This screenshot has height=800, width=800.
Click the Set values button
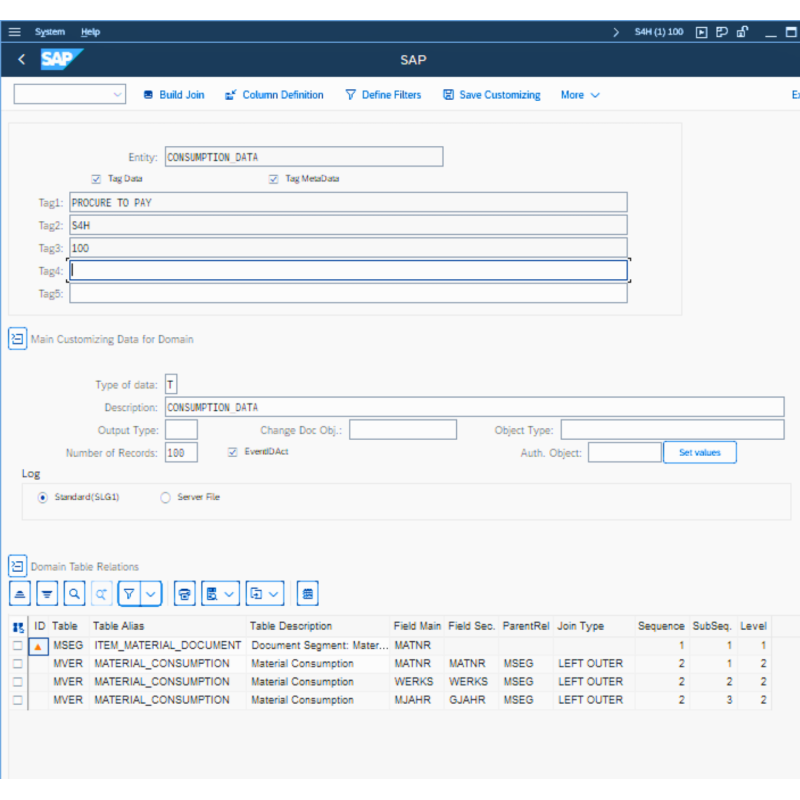pos(699,453)
